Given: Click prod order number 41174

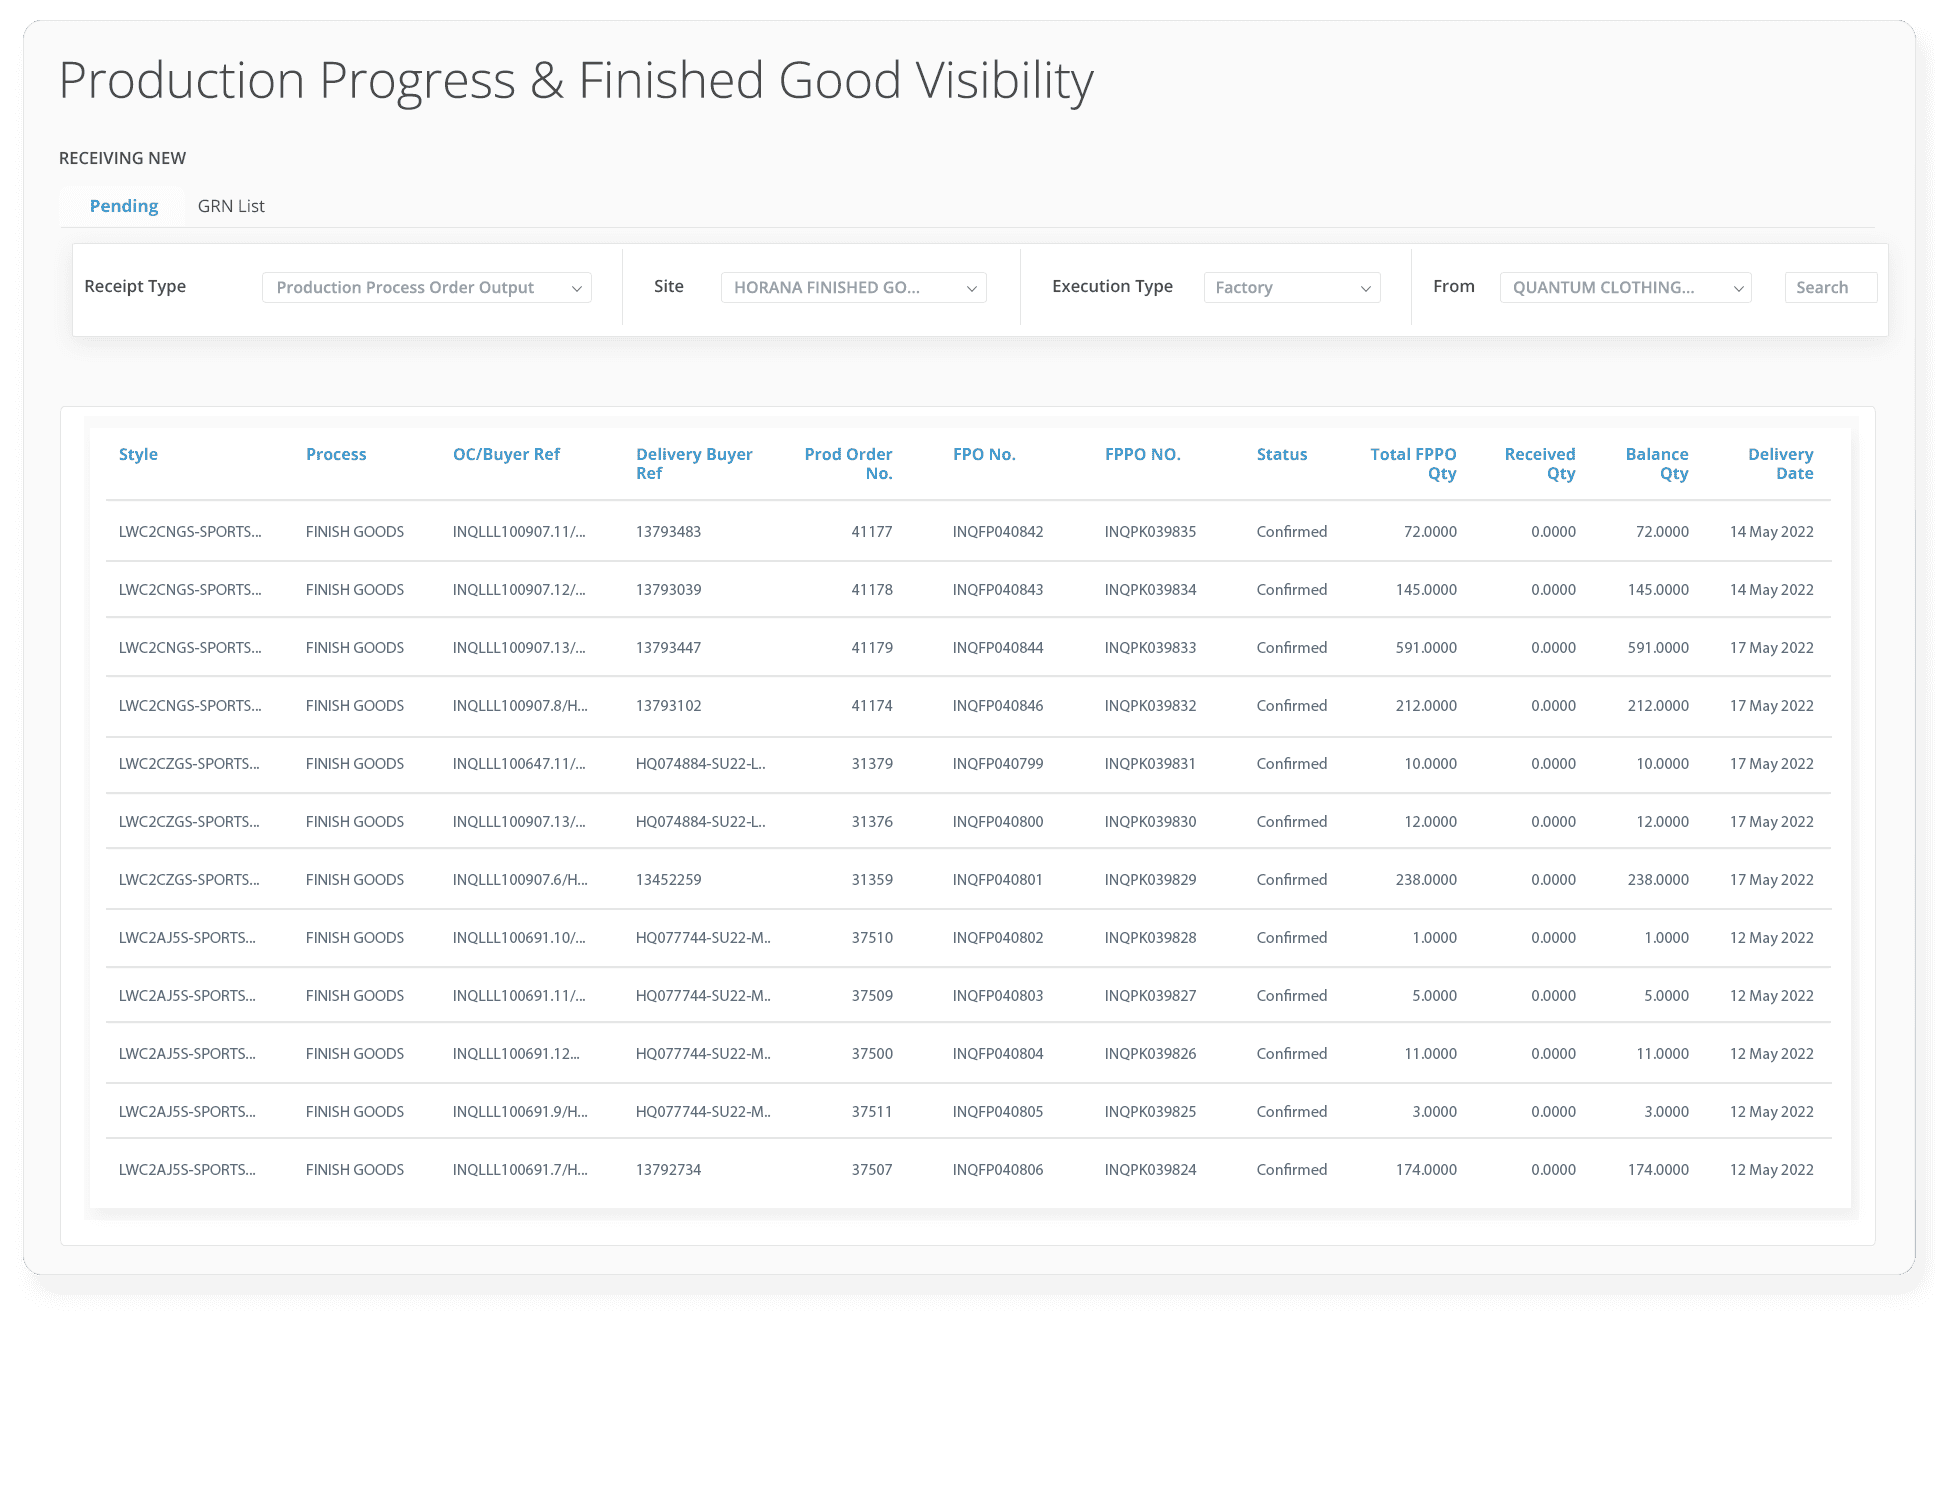Looking at the screenshot, I should pos(872,706).
